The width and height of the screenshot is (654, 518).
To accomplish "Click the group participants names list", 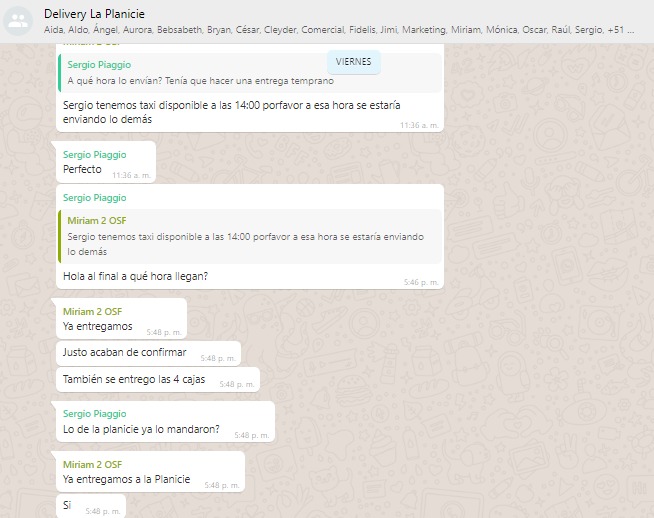I will pyautogui.click(x=340, y=30).
